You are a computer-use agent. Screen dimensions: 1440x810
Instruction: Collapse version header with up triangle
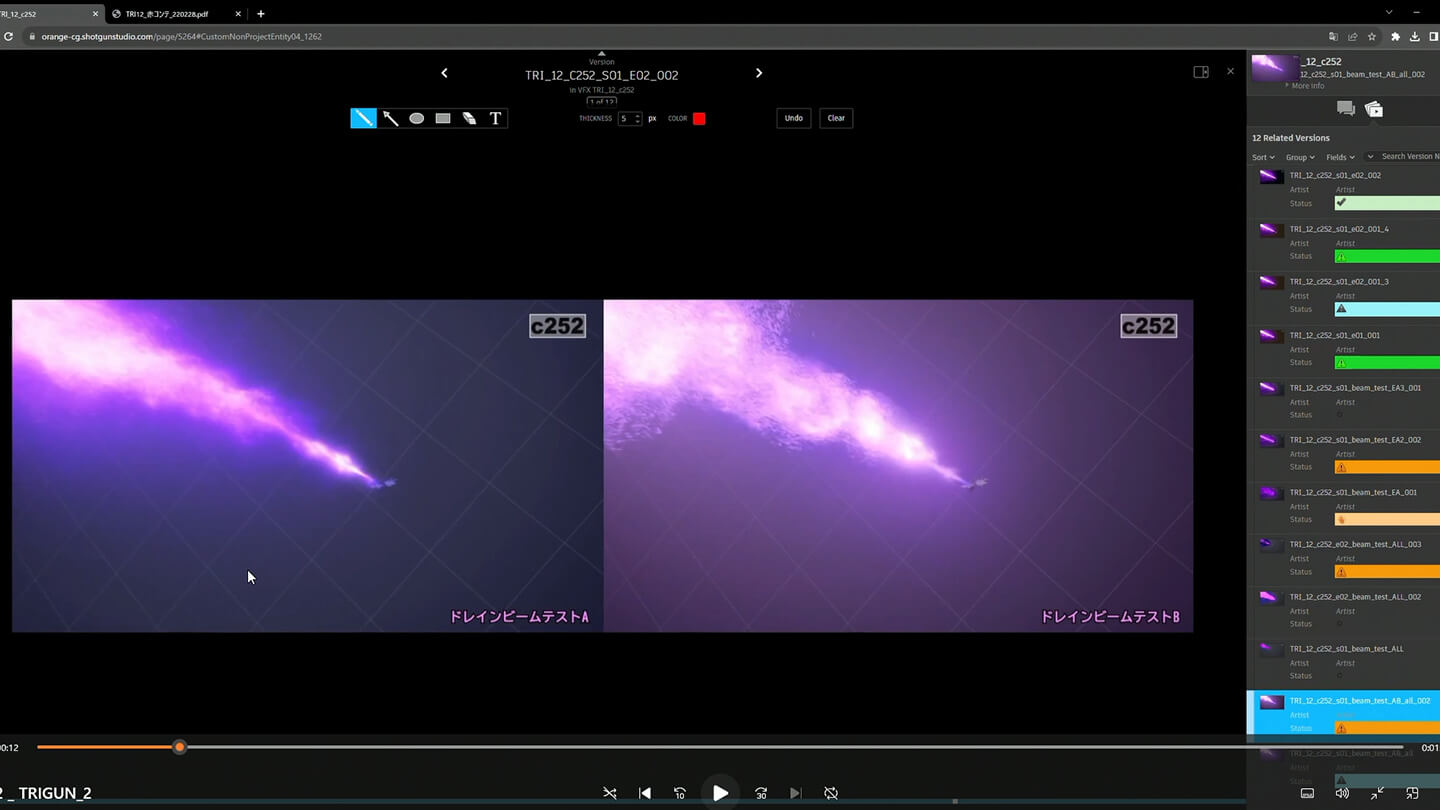pos(601,53)
